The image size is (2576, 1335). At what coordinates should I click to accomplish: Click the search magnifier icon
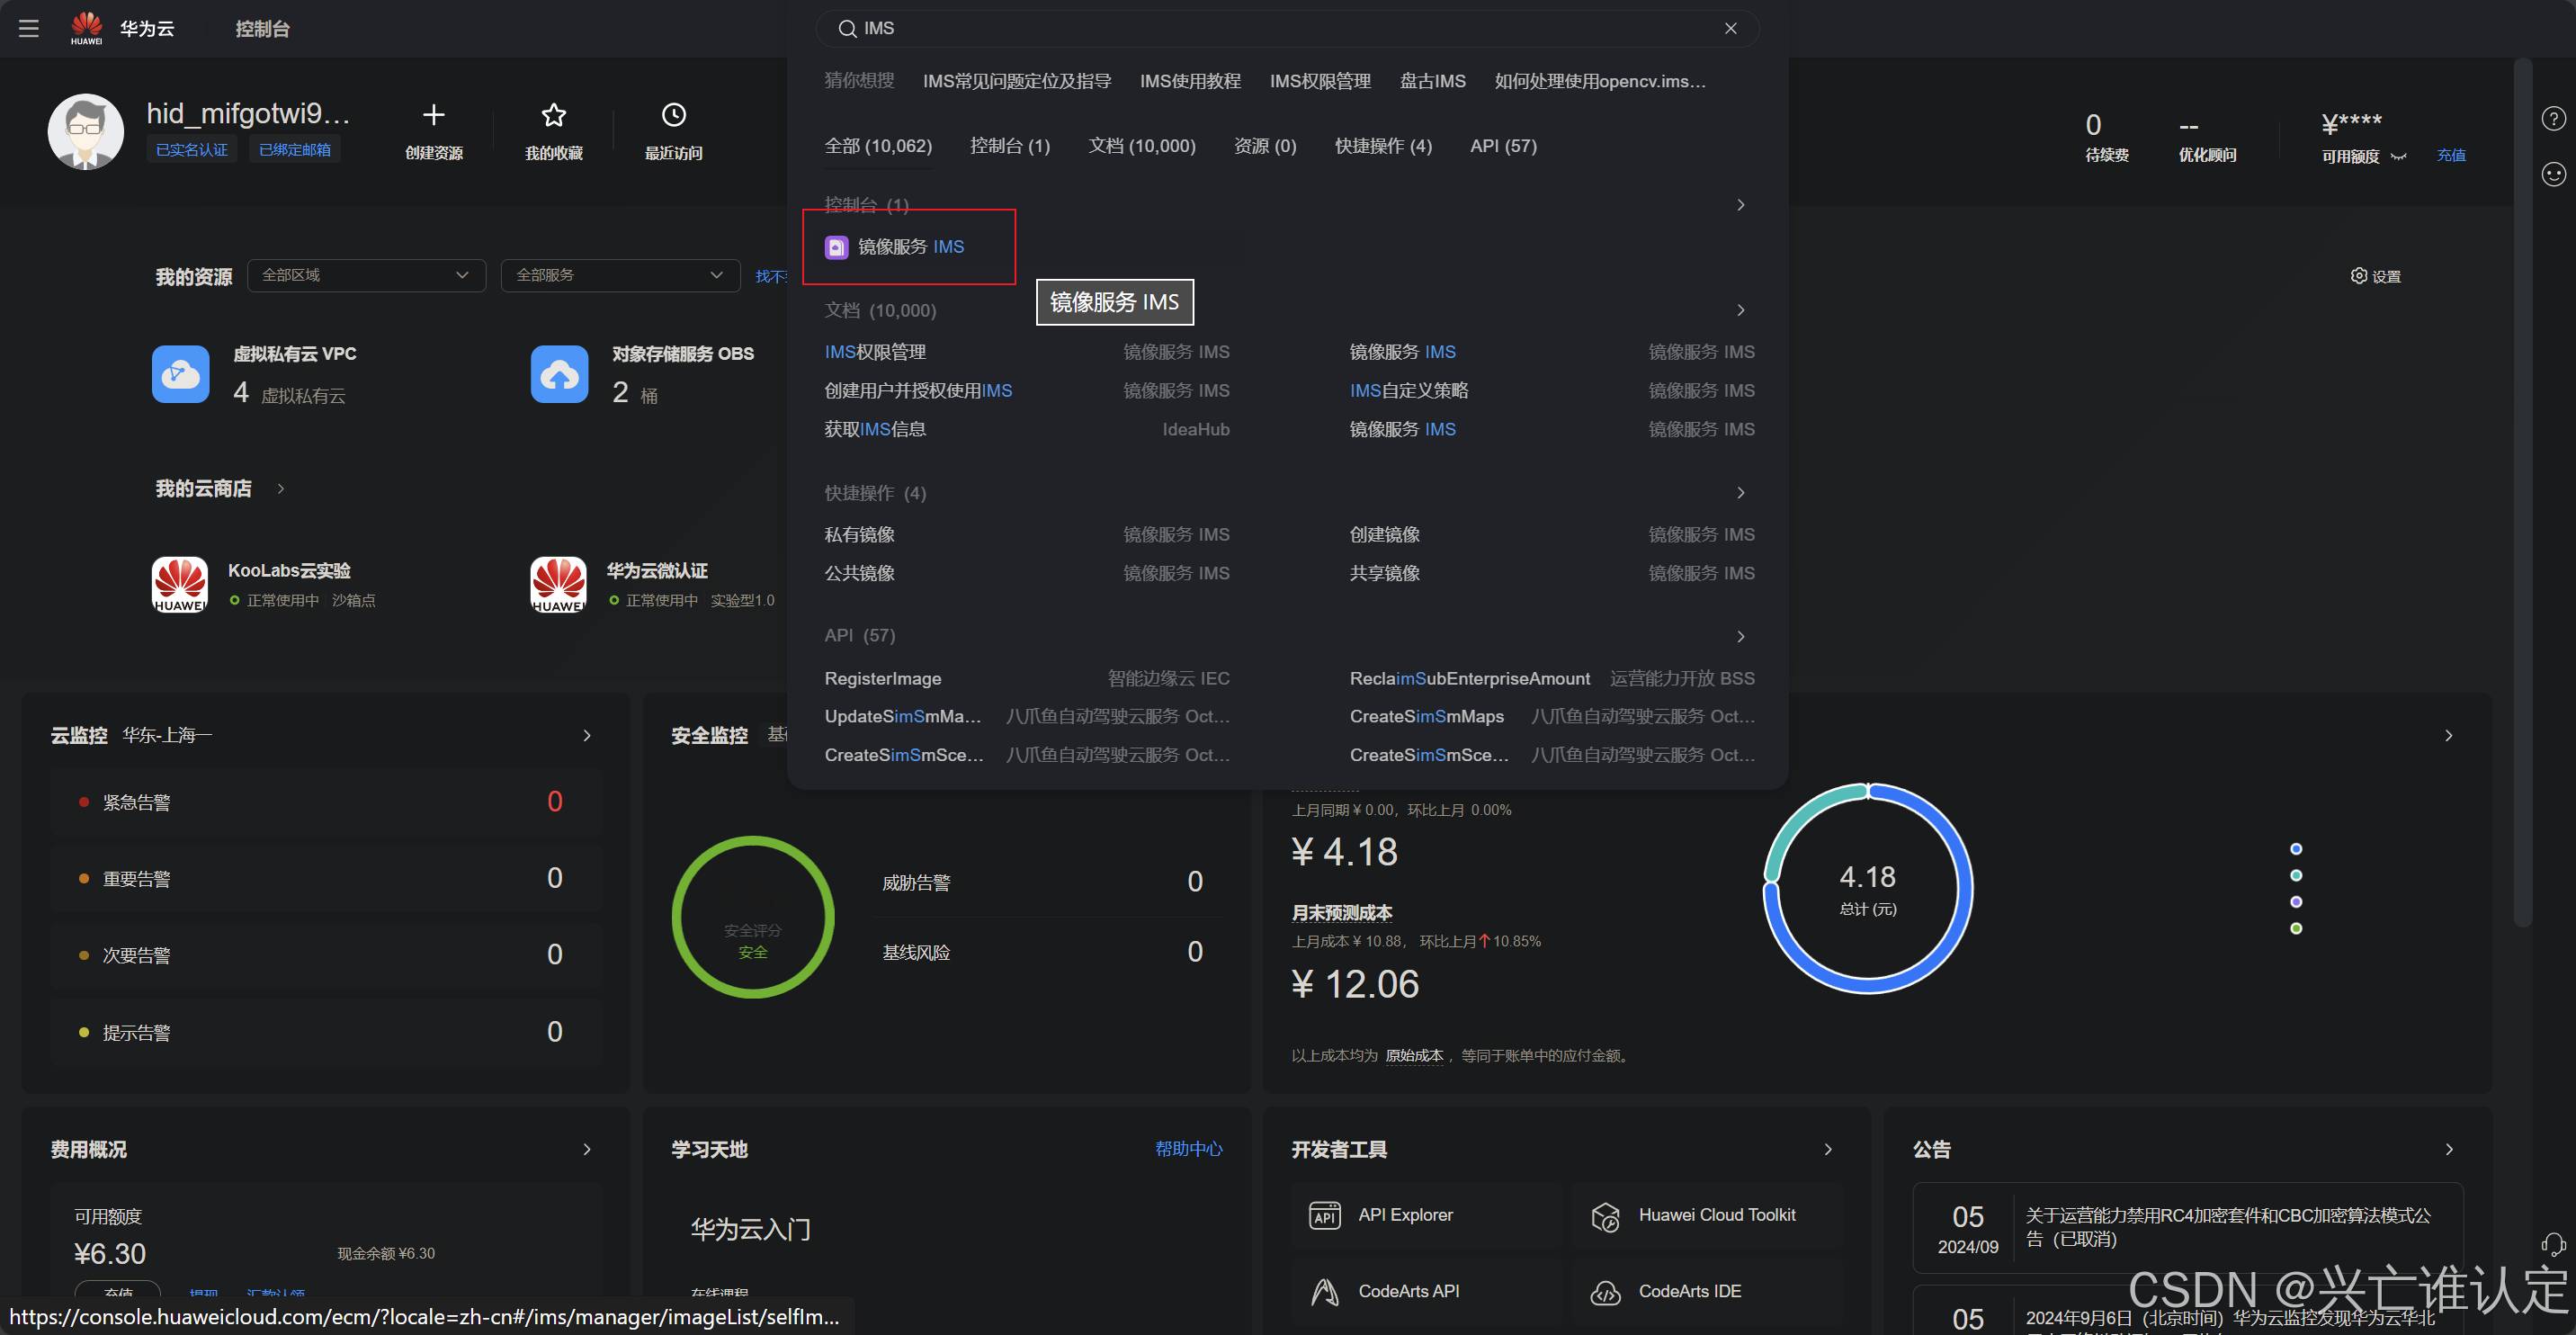[847, 28]
